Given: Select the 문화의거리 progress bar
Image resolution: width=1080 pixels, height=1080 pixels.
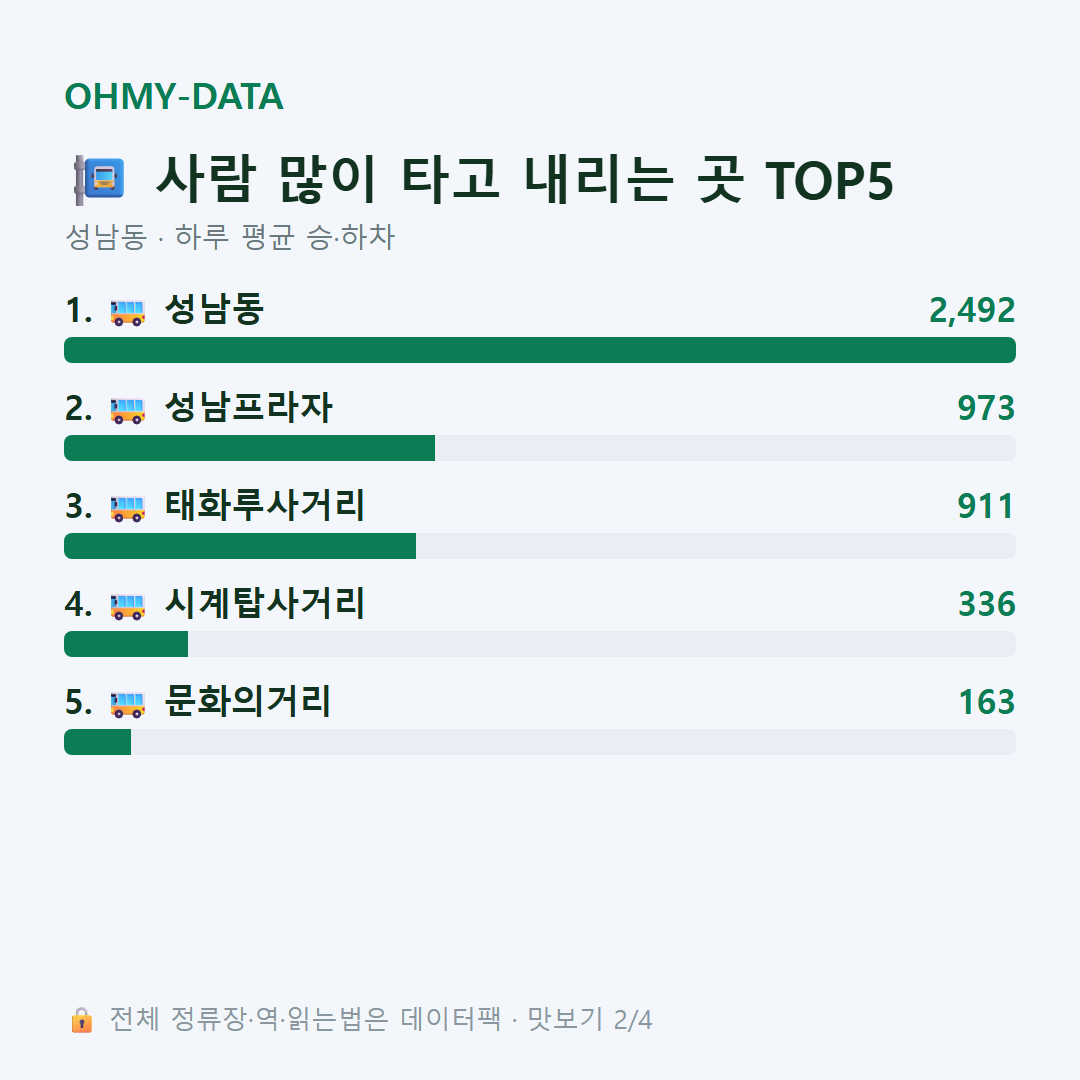Looking at the screenshot, I should pos(540,742).
